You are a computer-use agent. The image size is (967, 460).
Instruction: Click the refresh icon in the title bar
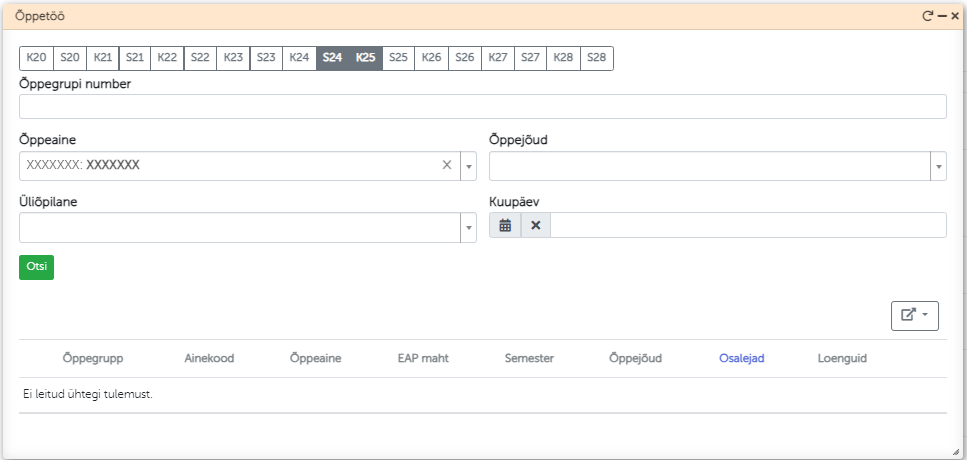[927, 16]
